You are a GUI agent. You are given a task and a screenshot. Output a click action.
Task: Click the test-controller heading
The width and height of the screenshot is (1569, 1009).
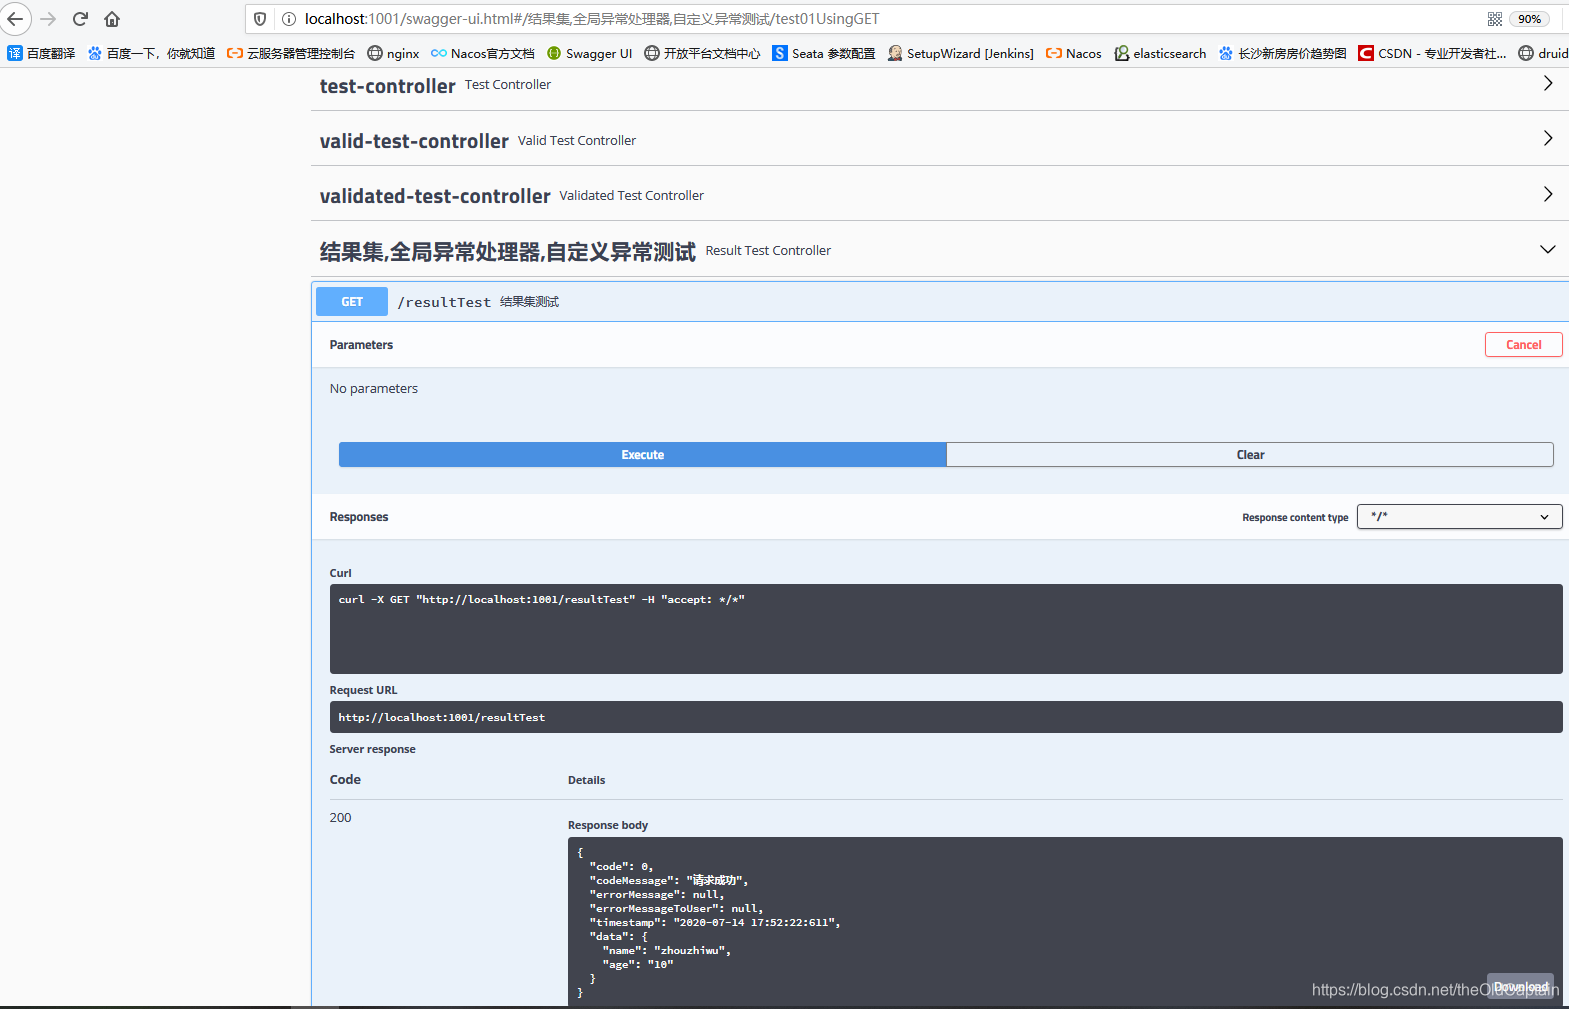click(388, 86)
